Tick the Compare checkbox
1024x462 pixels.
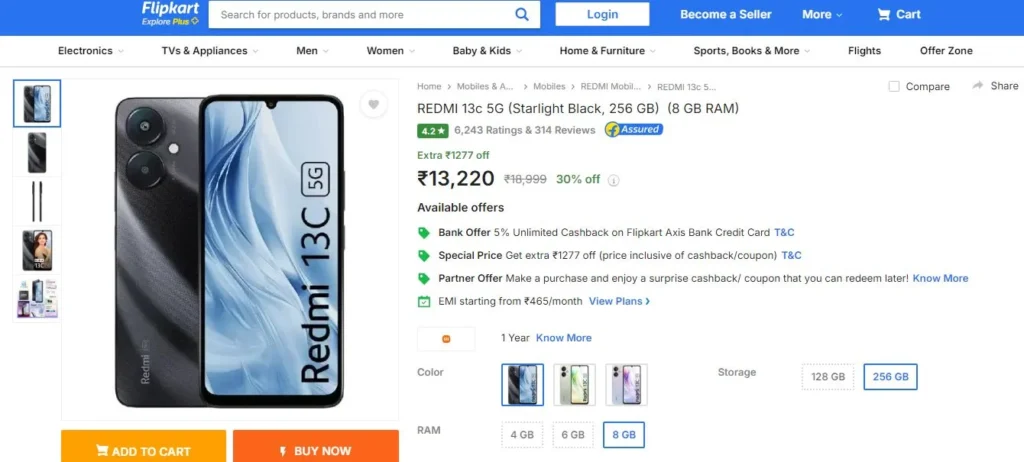[894, 86]
